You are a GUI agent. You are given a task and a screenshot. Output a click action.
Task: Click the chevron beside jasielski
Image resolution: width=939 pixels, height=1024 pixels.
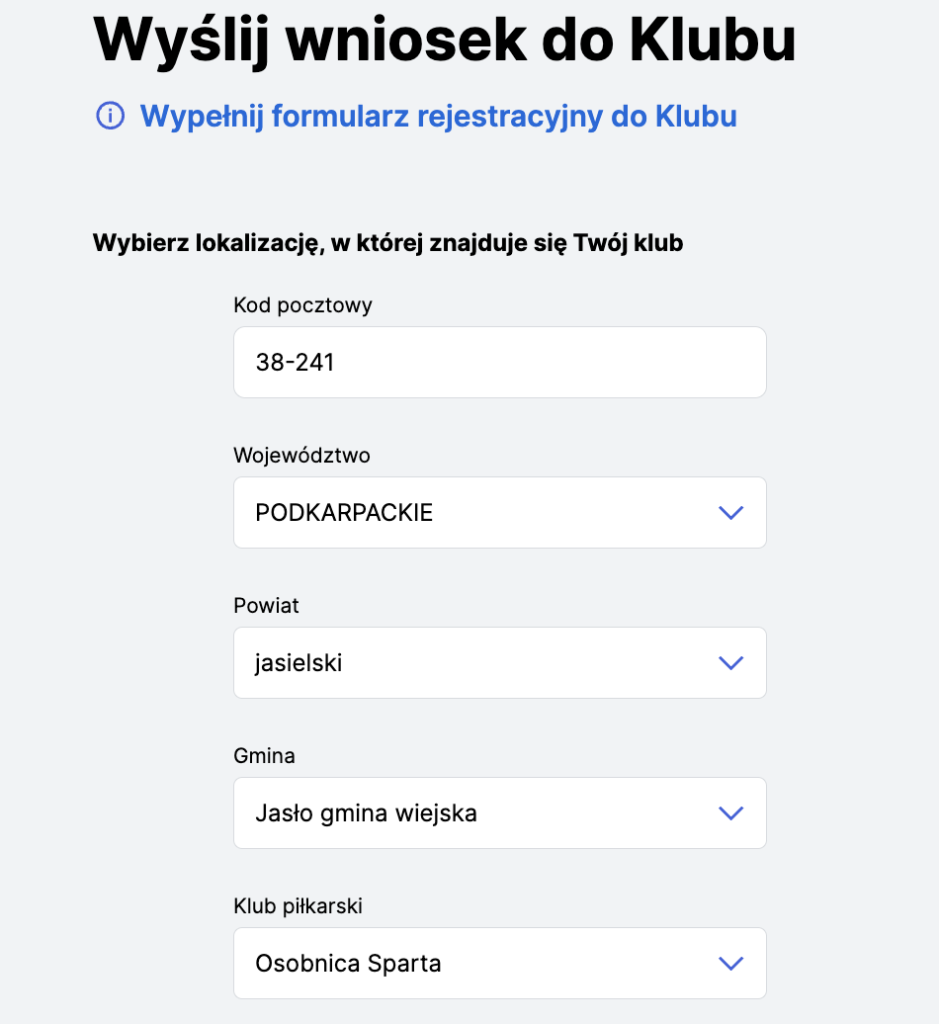pos(730,662)
